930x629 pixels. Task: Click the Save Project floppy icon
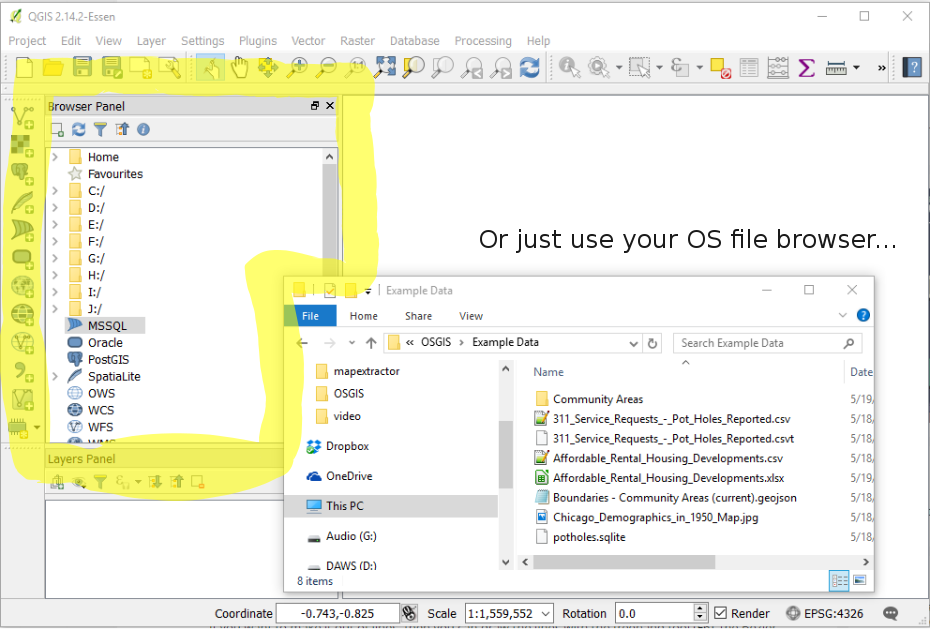(x=82, y=67)
